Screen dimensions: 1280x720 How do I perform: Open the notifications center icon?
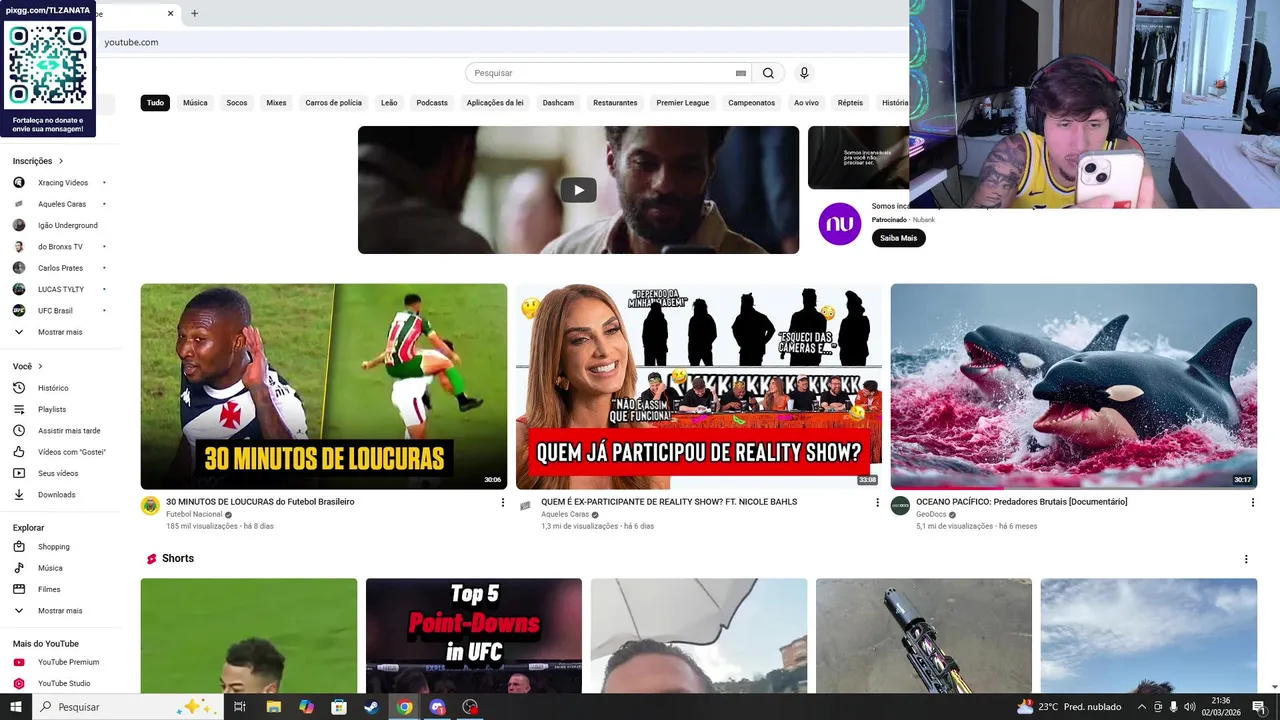click(1259, 707)
